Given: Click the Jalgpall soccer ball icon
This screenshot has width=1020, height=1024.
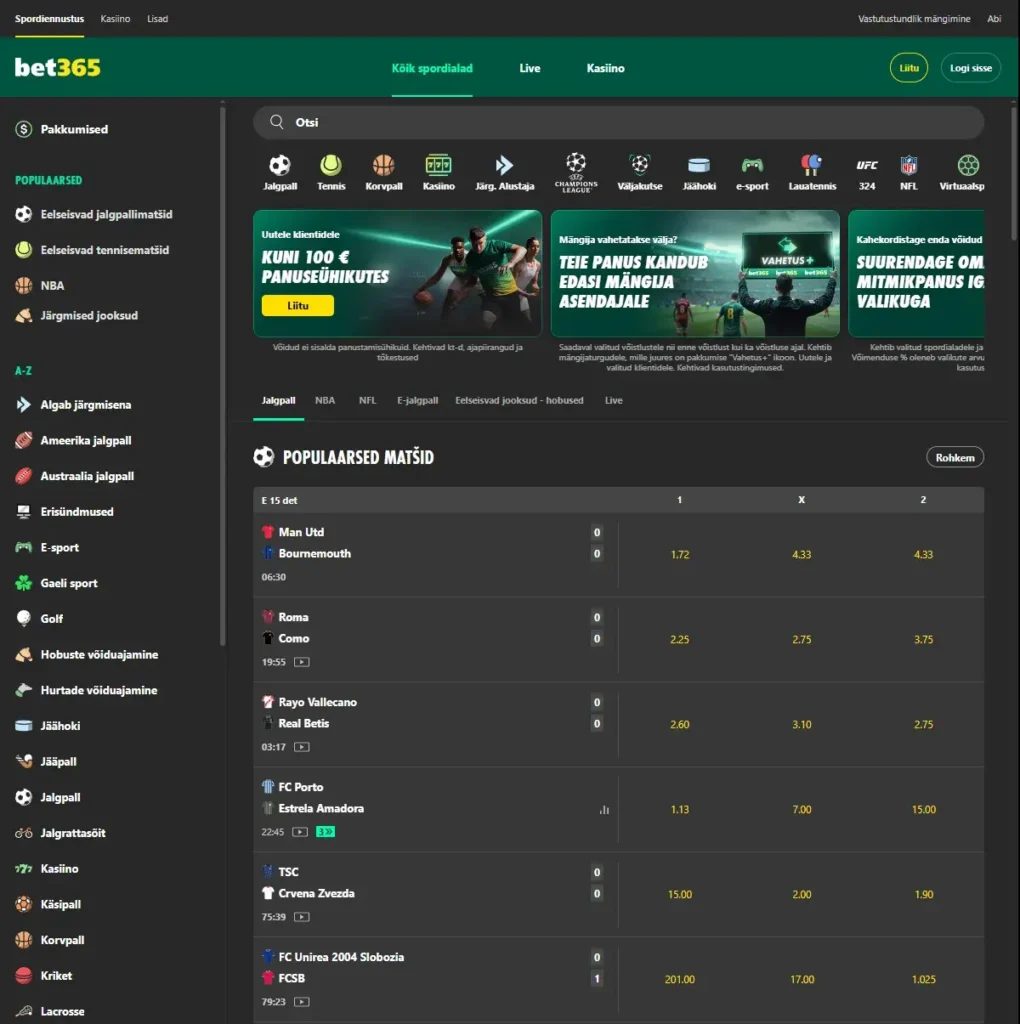Looking at the screenshot, I should click(279, 166).
